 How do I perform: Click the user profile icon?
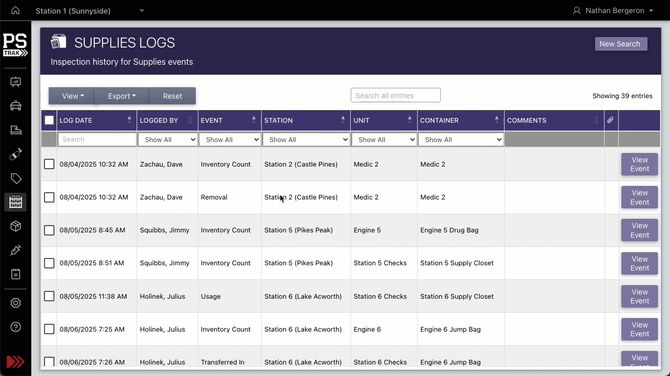click(x=576, y=11)
